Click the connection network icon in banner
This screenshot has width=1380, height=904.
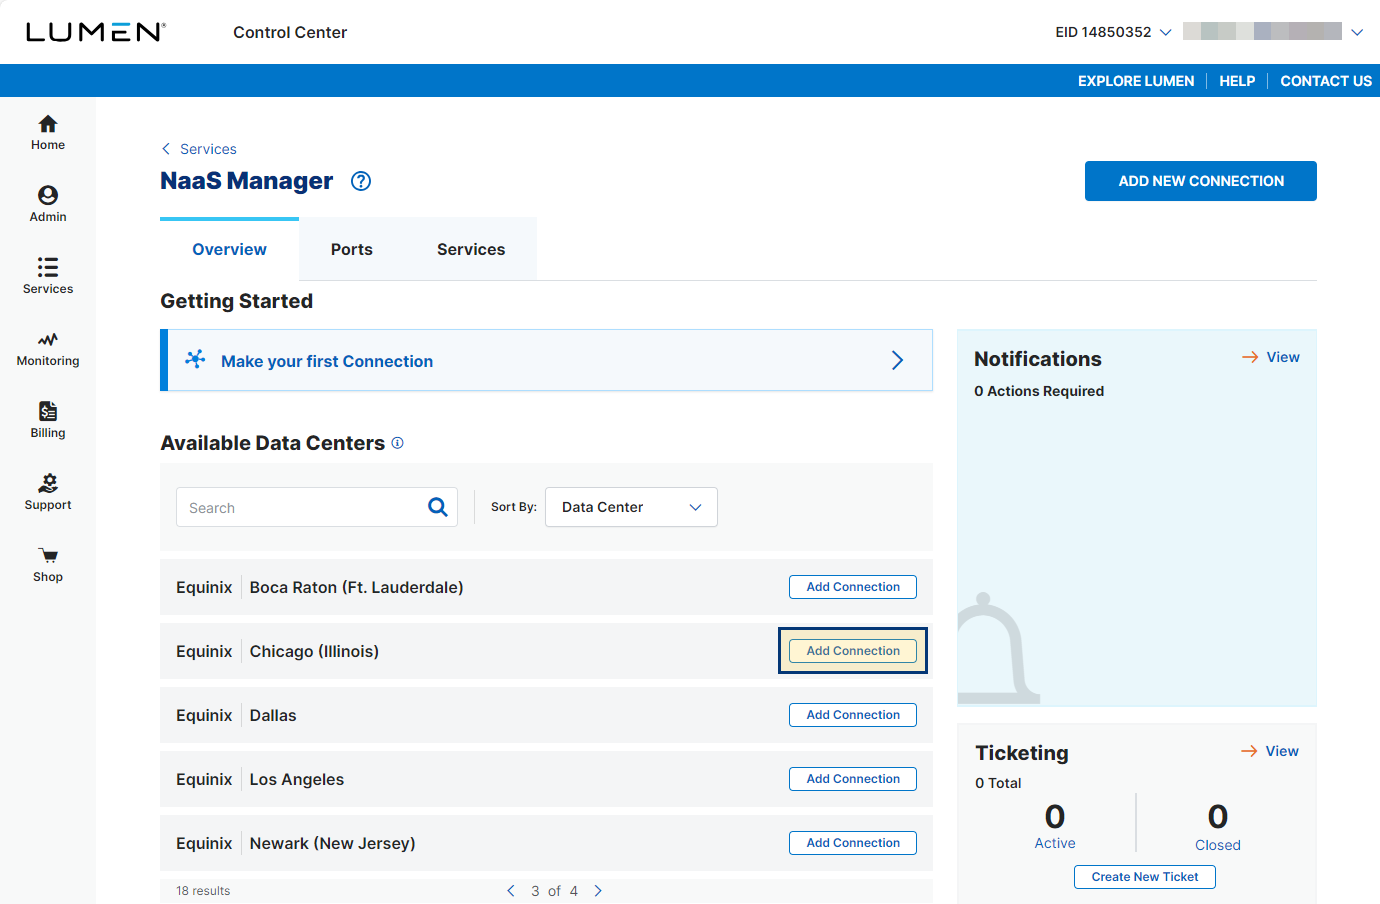click(x=195, y=359)
